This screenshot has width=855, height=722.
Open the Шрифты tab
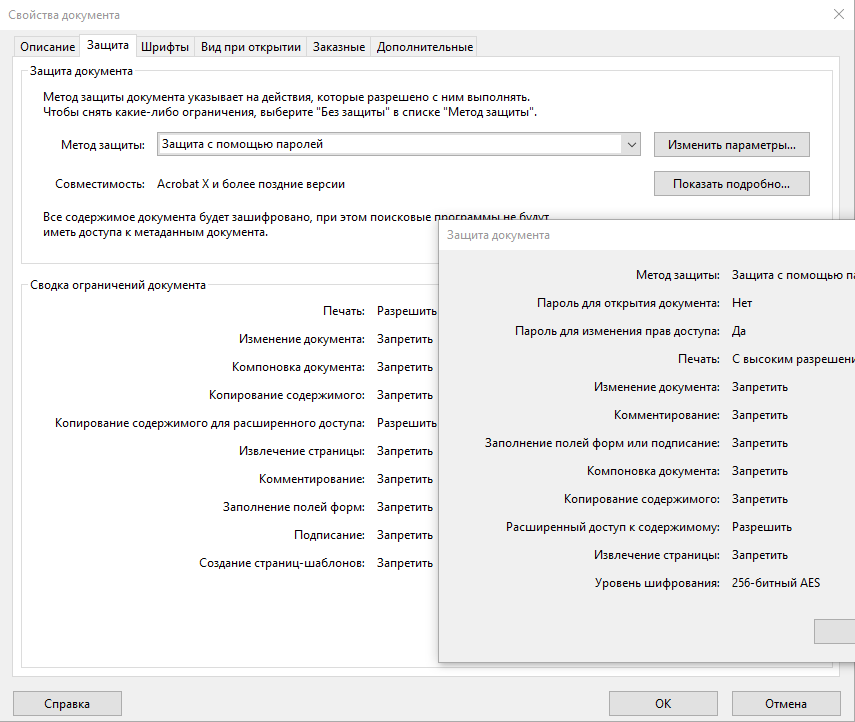164,47
